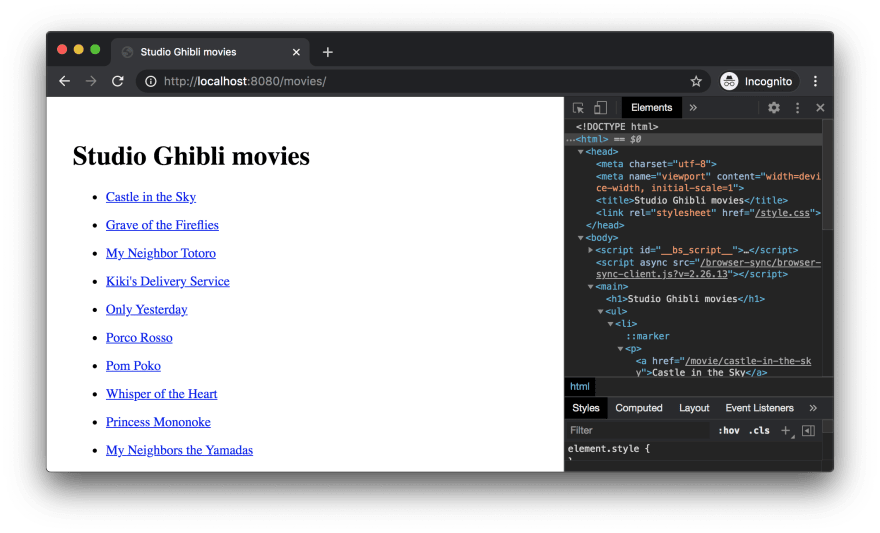
Task: Click the forward navigation arrow
Action: click(91, 81)
